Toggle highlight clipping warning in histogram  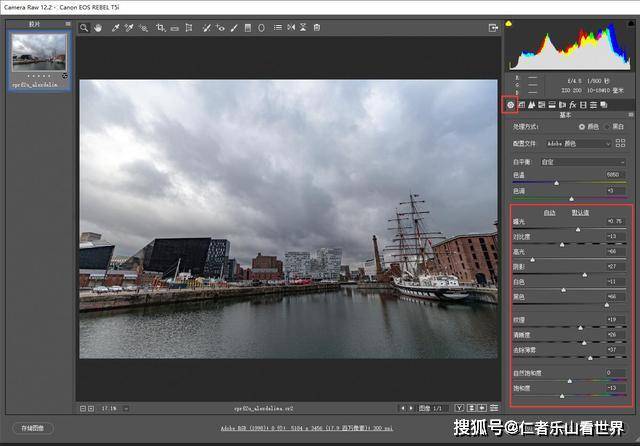[x=630, y=24]
